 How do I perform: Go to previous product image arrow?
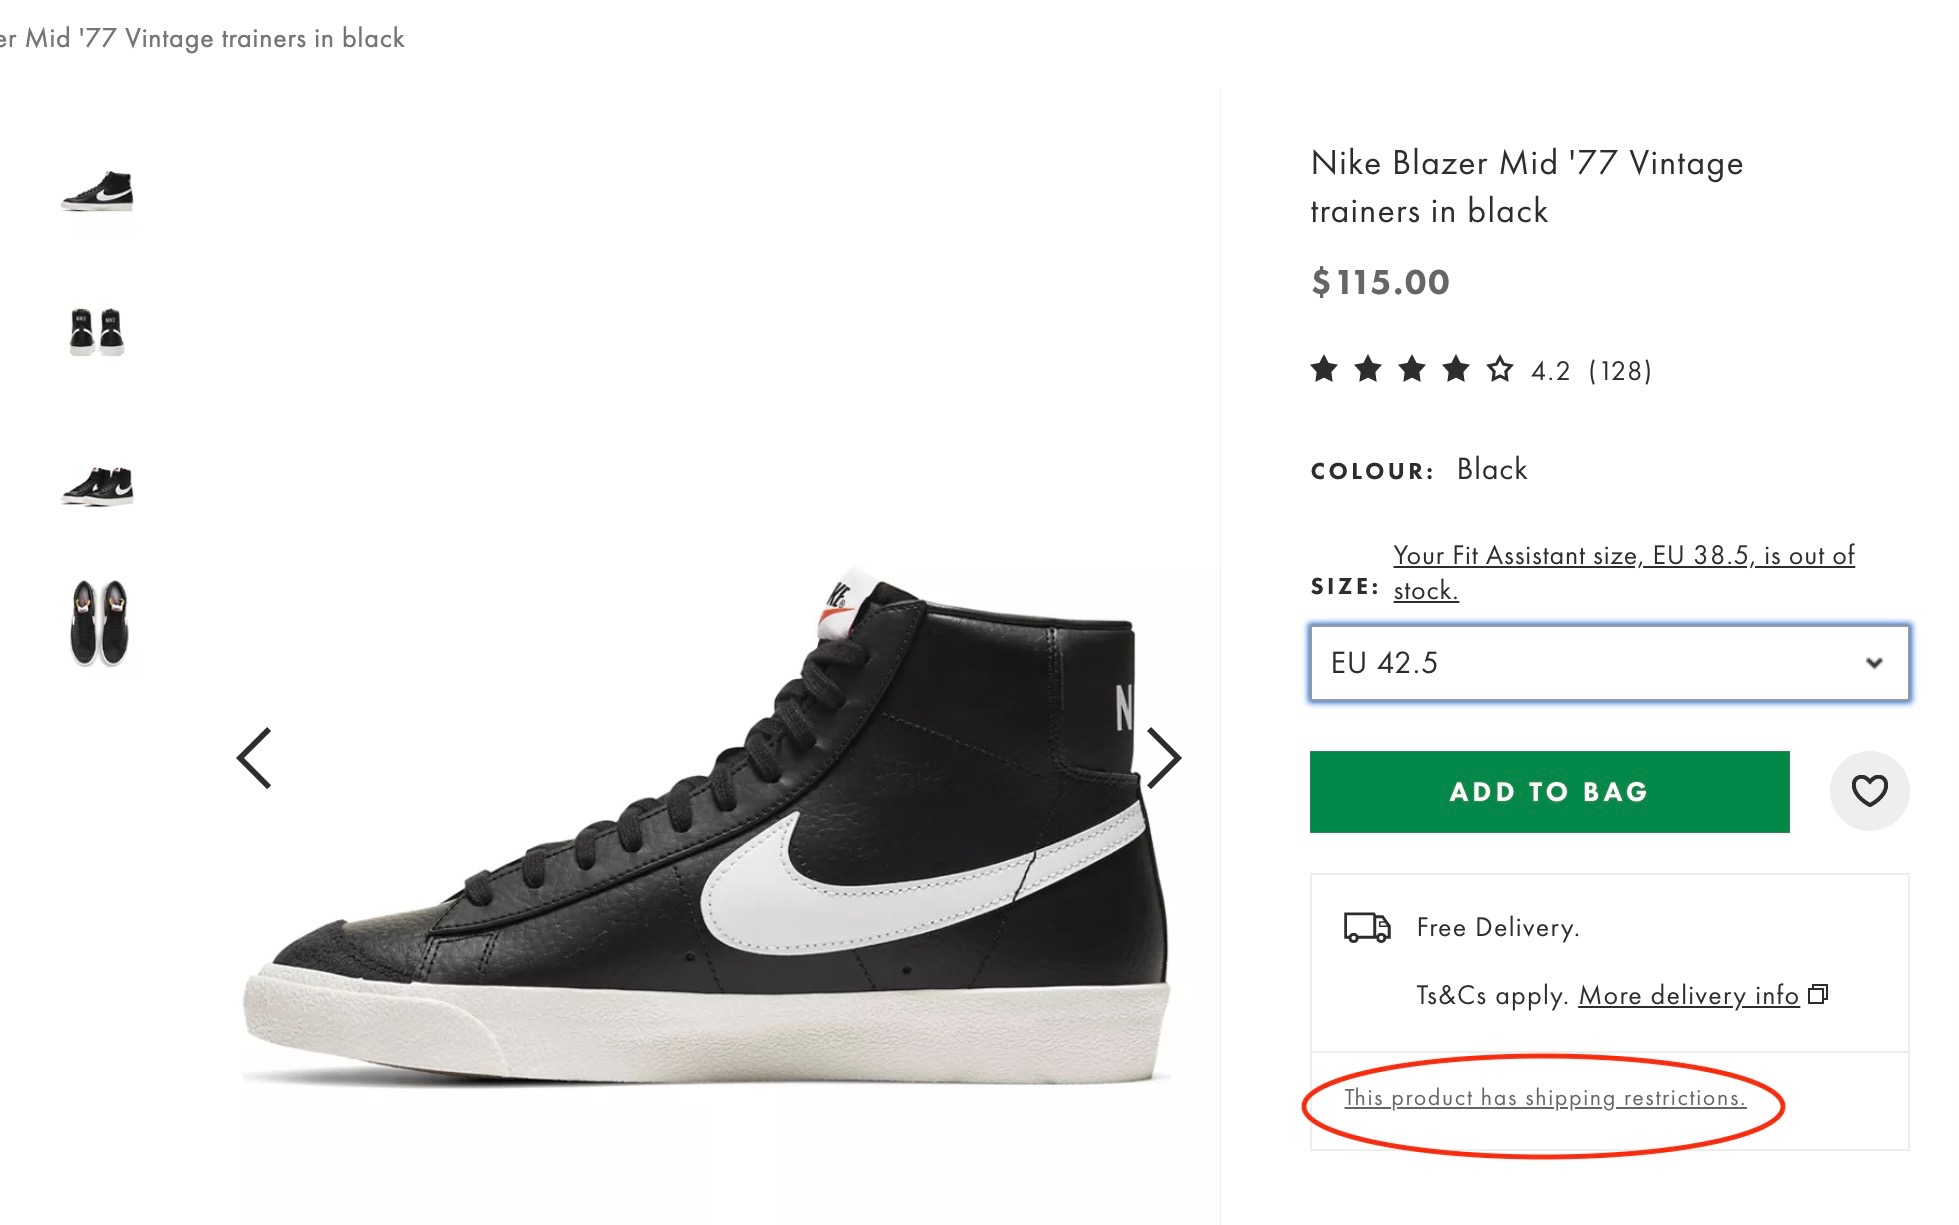click(x=254, y=758)
